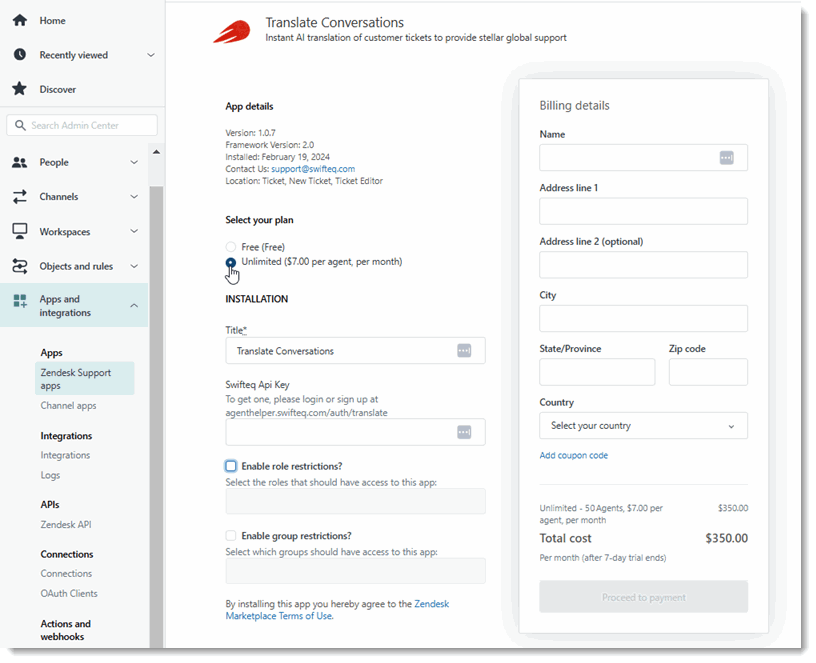816x663 pixels.
Task: Click the Actions and webhooks heading
Action: (x=66, y=630)
